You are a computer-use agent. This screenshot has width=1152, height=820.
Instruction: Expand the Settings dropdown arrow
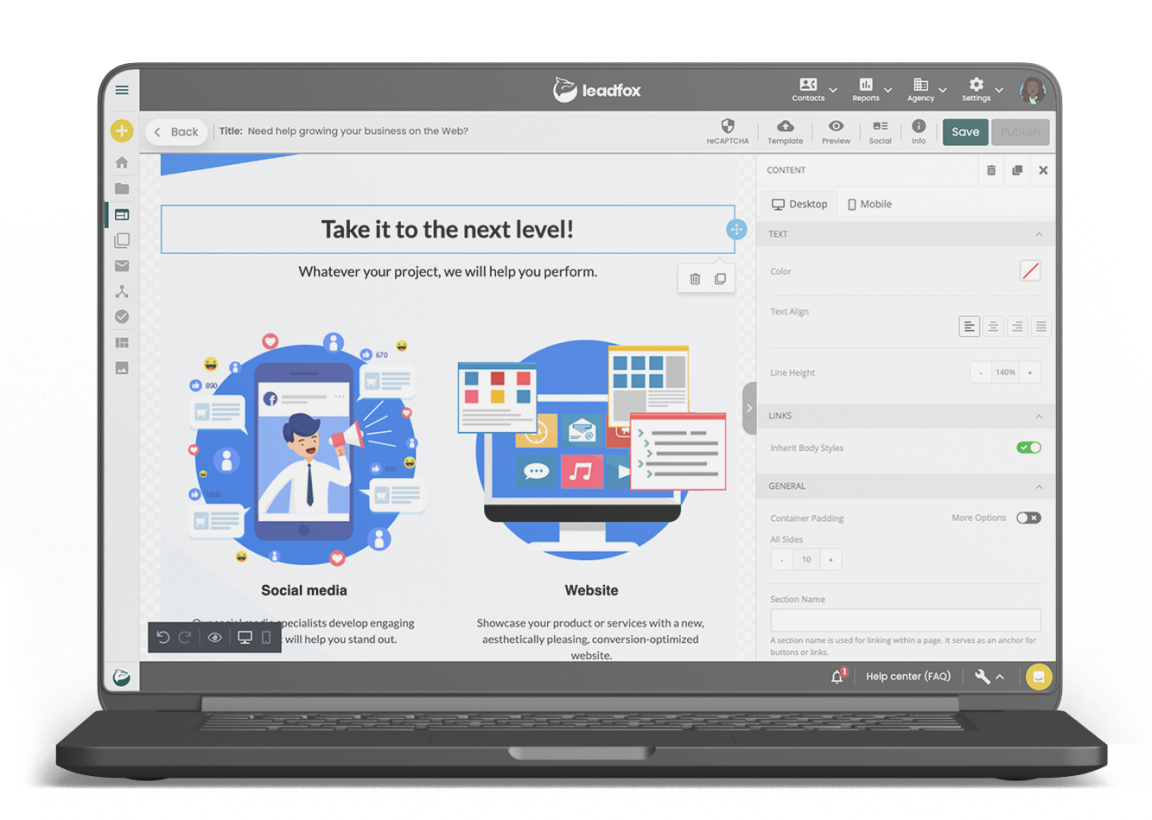click(x=999, y=90)
